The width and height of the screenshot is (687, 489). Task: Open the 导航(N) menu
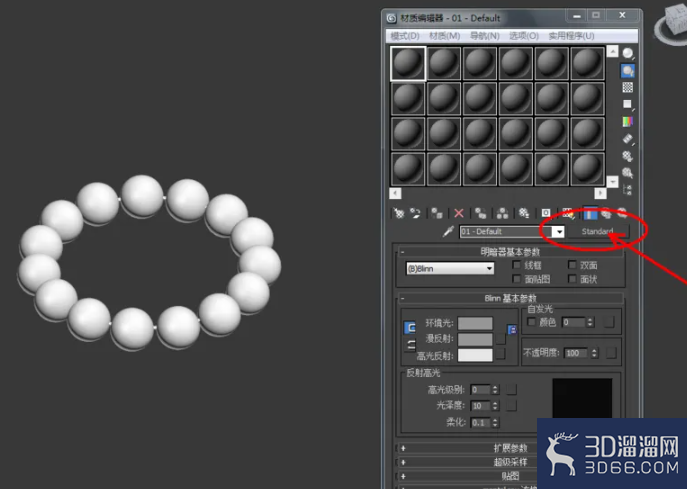(484, 36)
